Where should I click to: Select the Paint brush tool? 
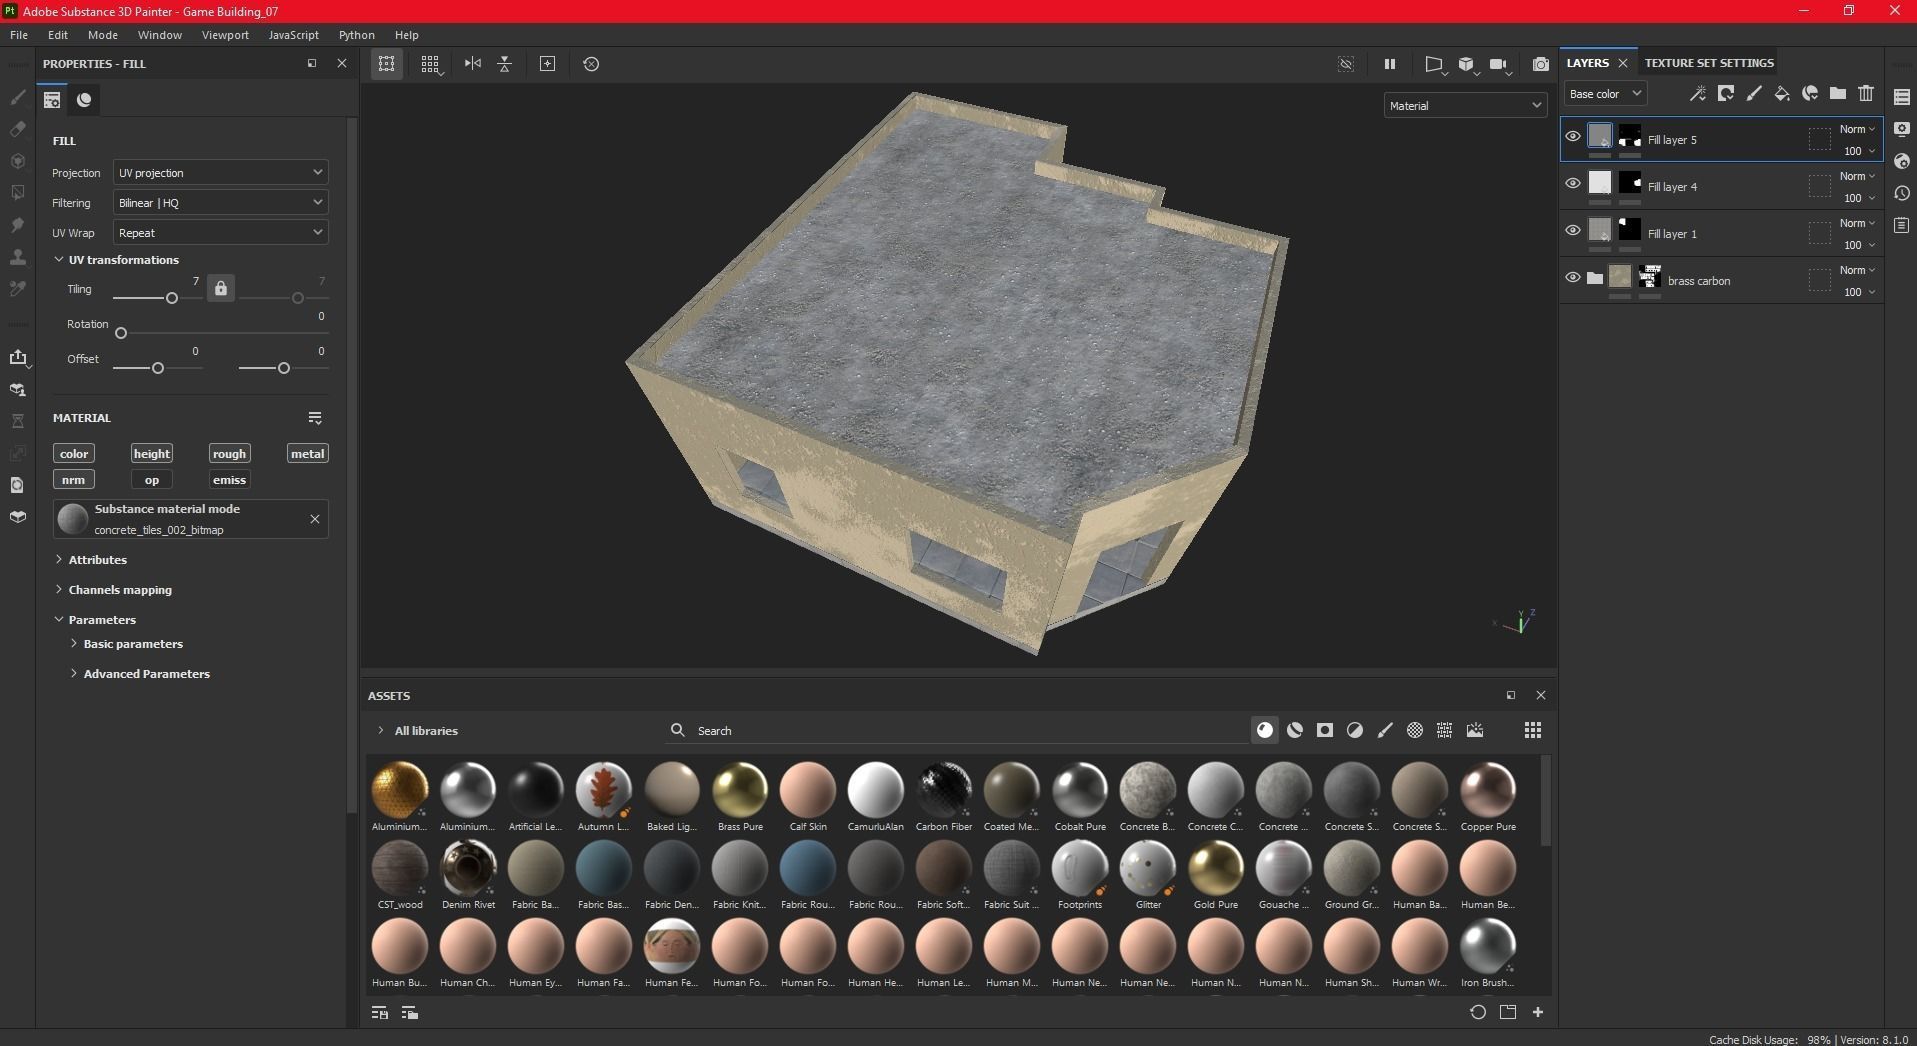pyautogui.click(x=18, y=97)
